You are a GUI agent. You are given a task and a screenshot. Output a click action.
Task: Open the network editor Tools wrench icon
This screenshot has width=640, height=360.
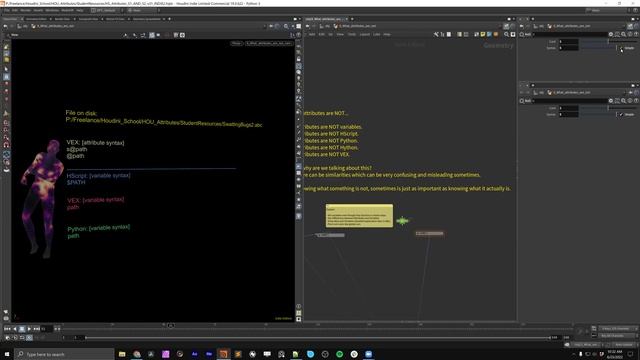(x=436, y=35)
